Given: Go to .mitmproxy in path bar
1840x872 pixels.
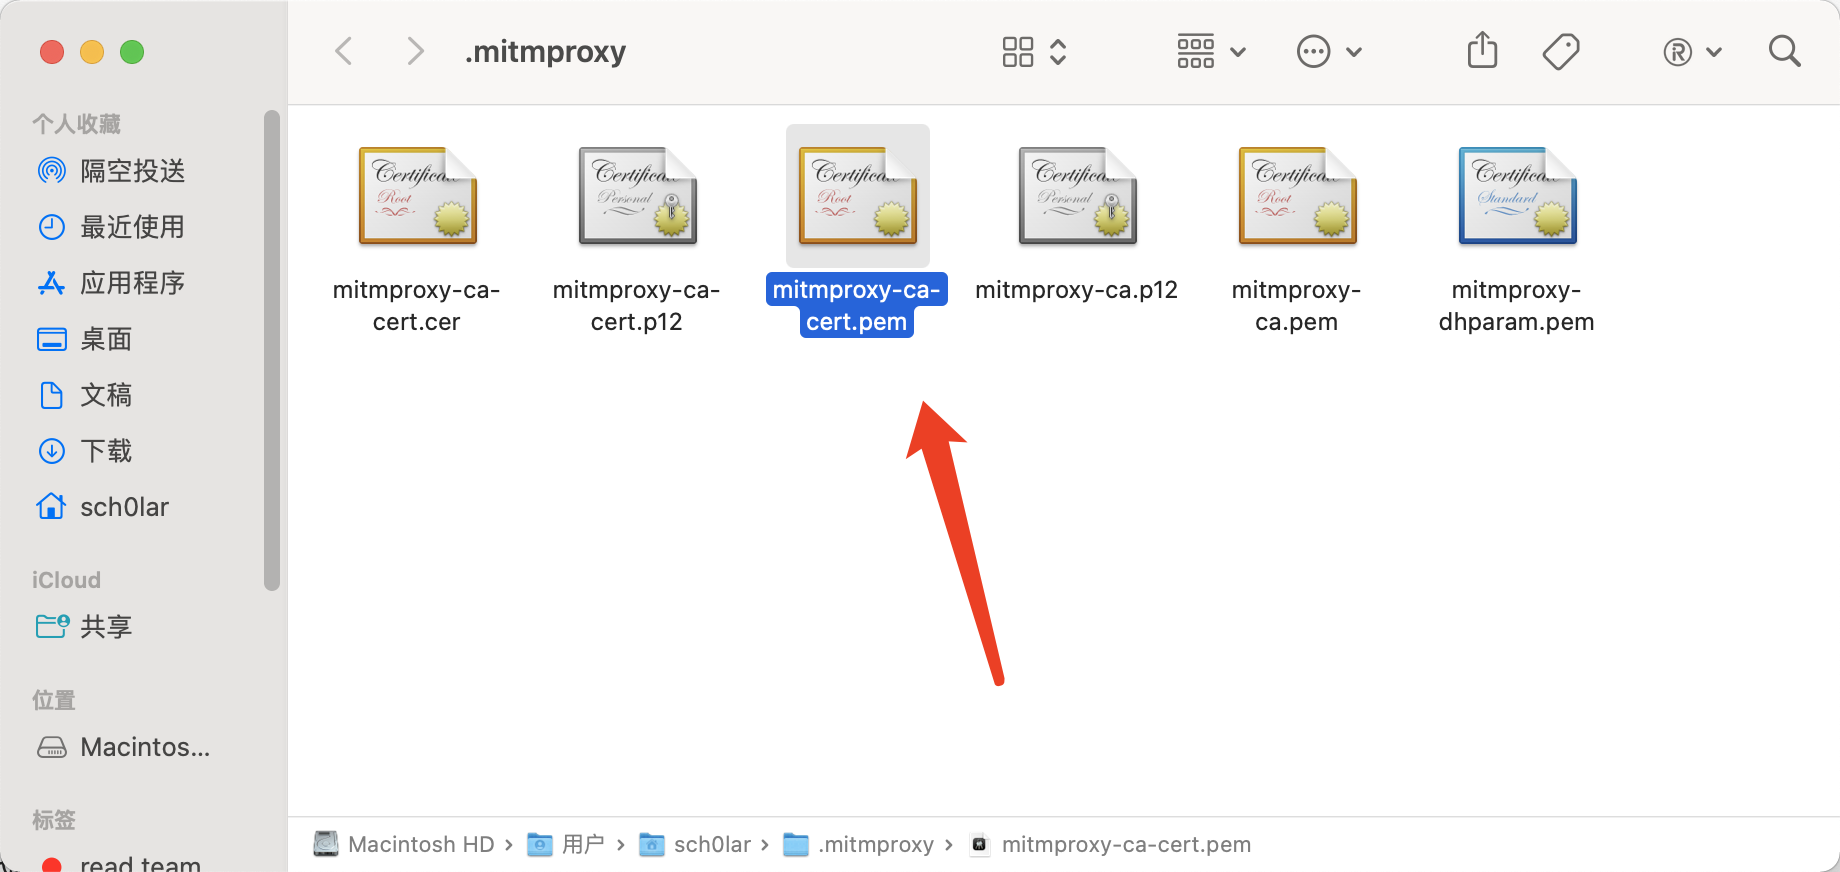Looking at the screenshot, I should point(858,844).
